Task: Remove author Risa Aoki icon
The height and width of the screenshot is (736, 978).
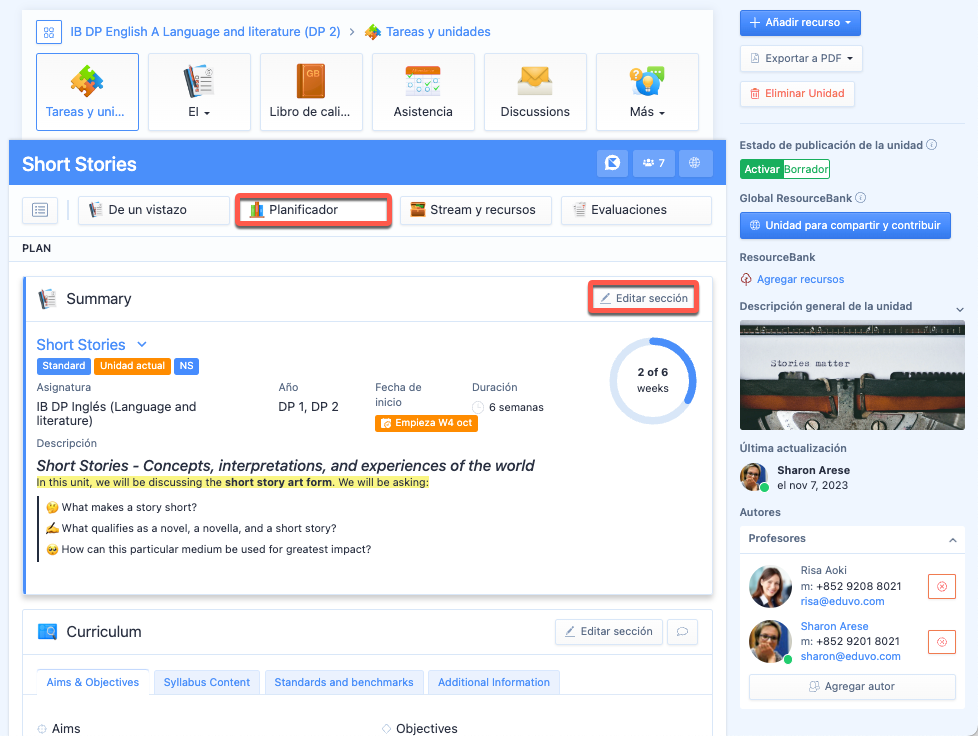Action: (x=941, y=587)
